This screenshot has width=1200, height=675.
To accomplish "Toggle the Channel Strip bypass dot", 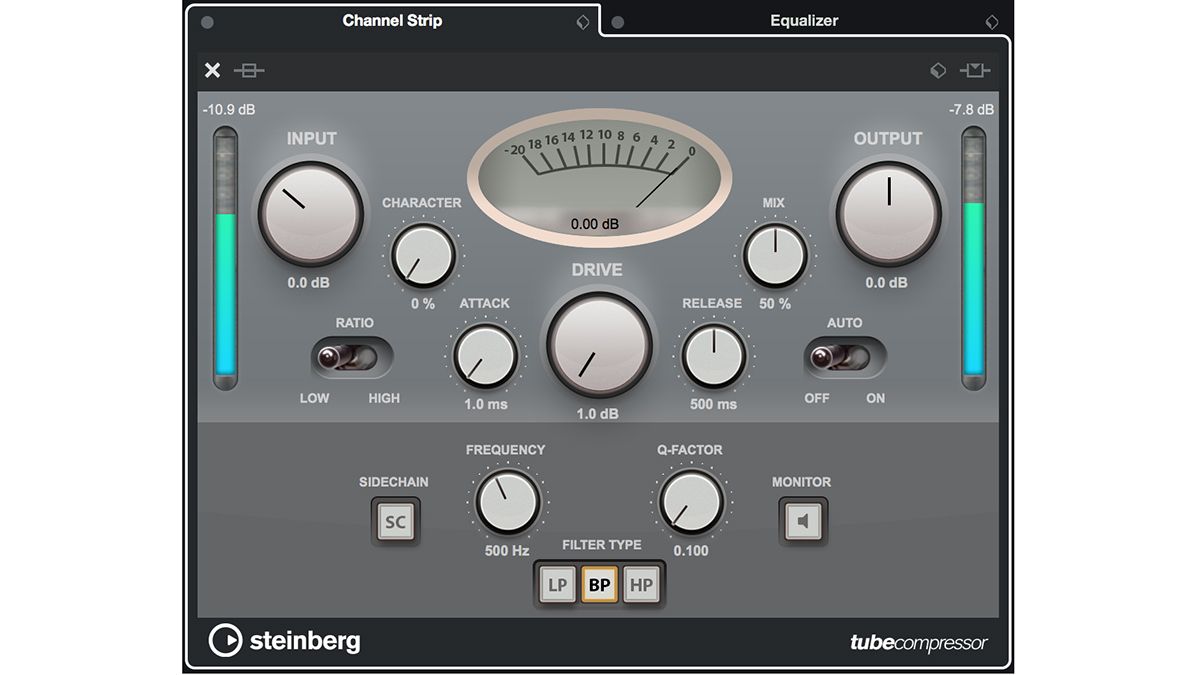I will pyautogui.click(x=207, y=22).
